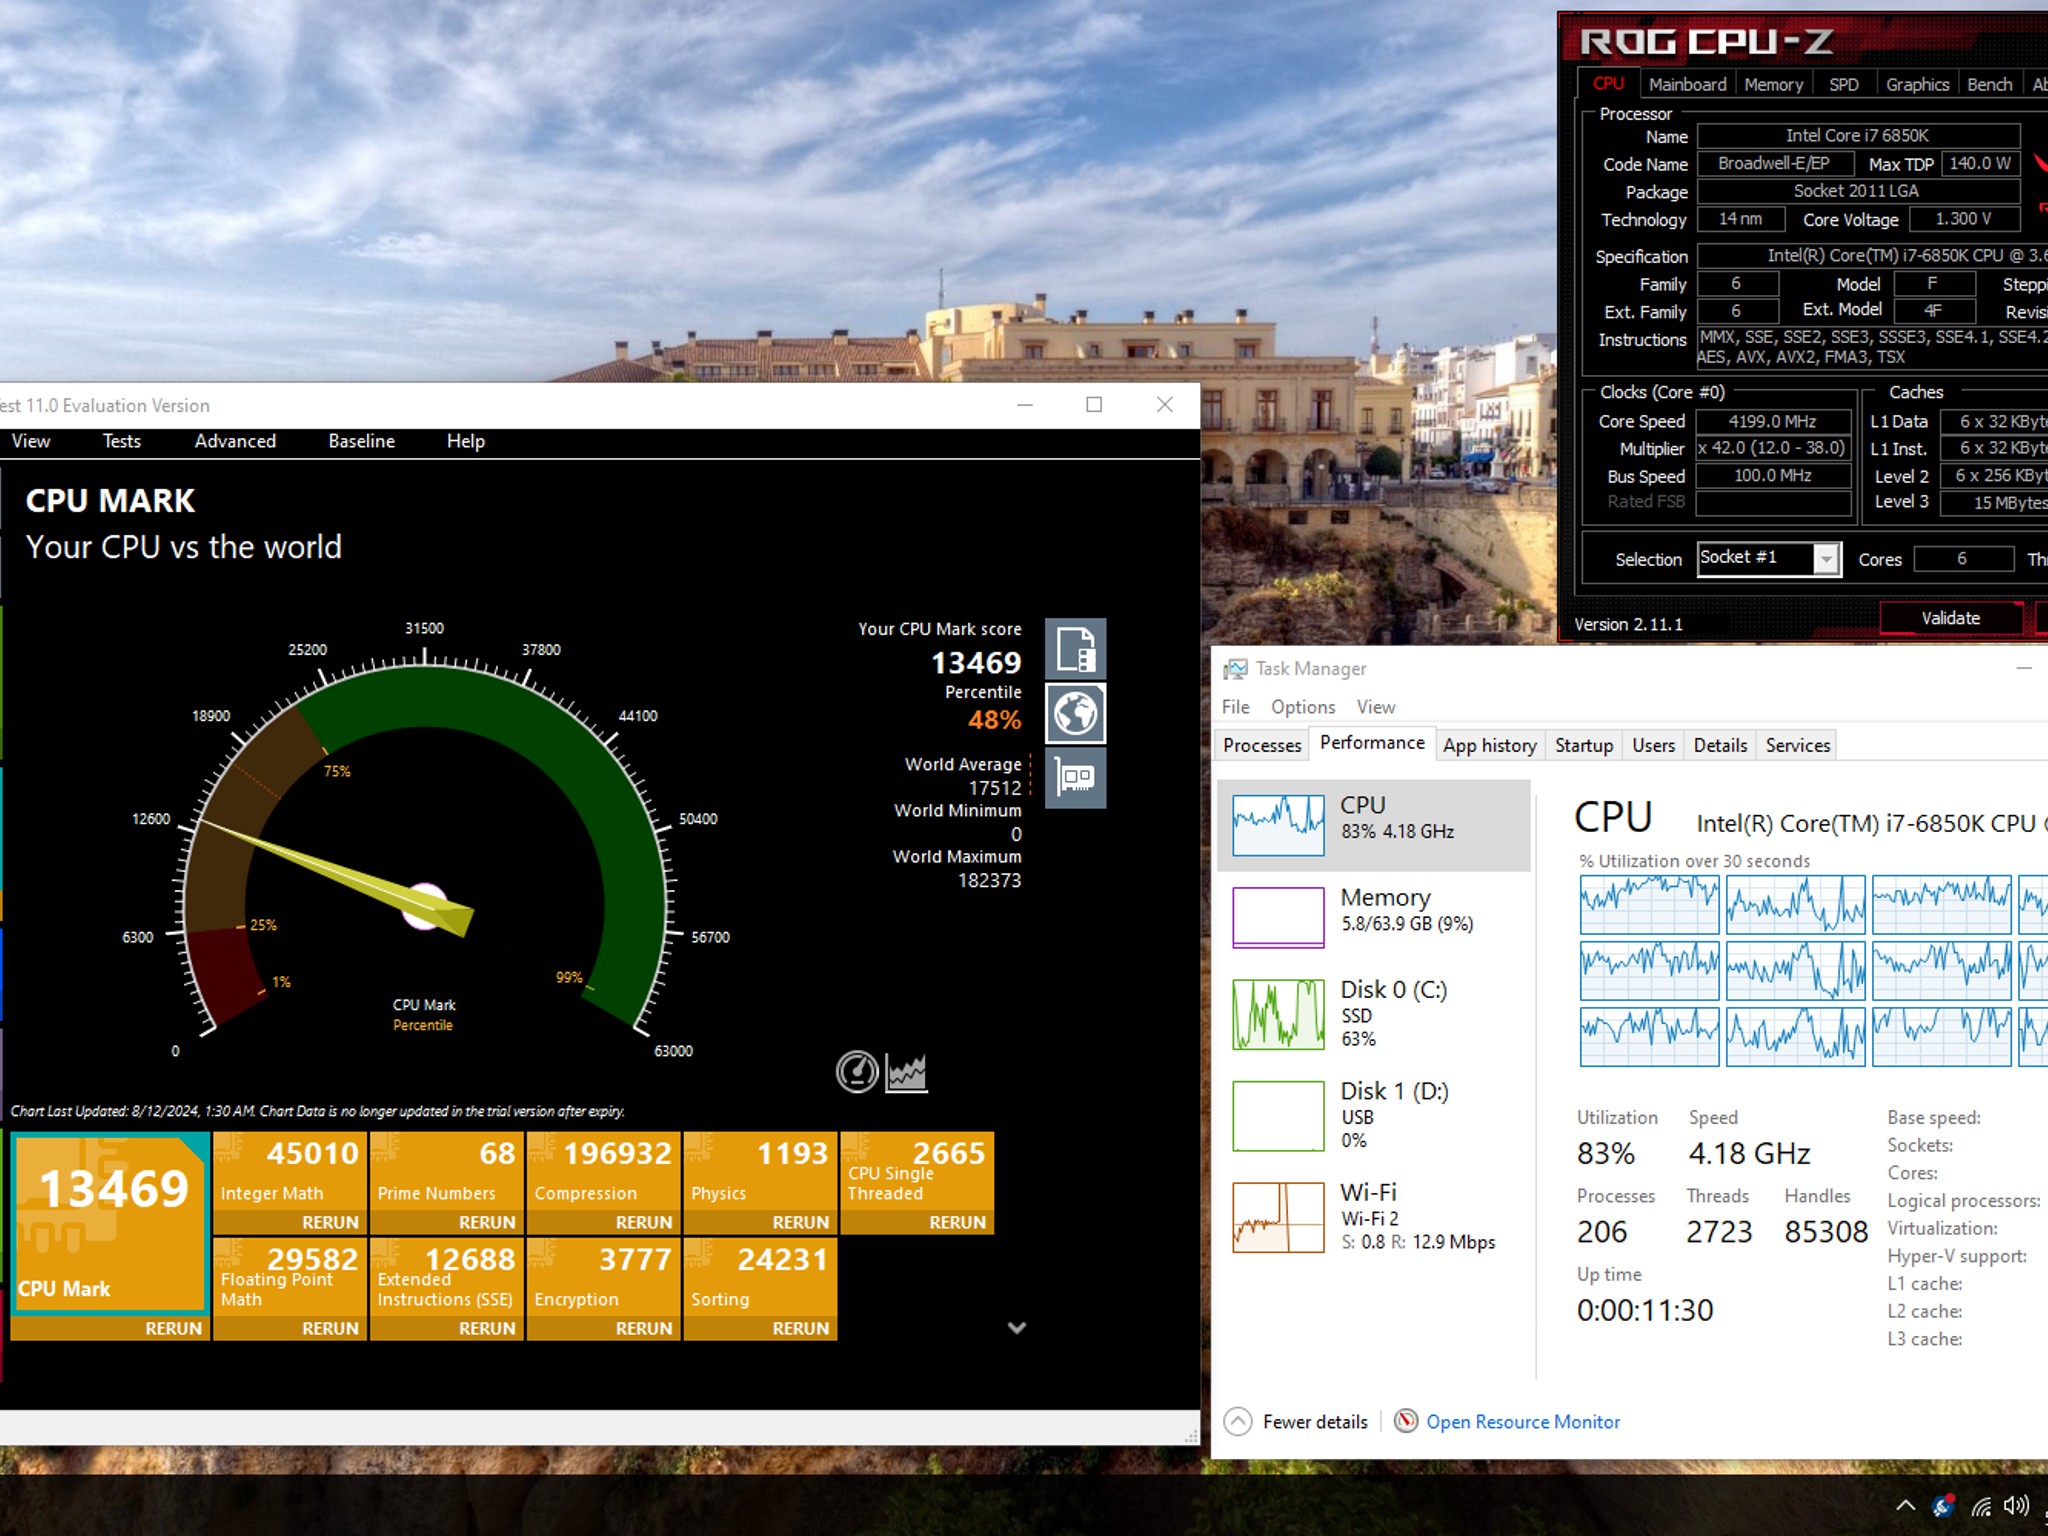Rerun the overall CPU Mark test

(173, 1328)
